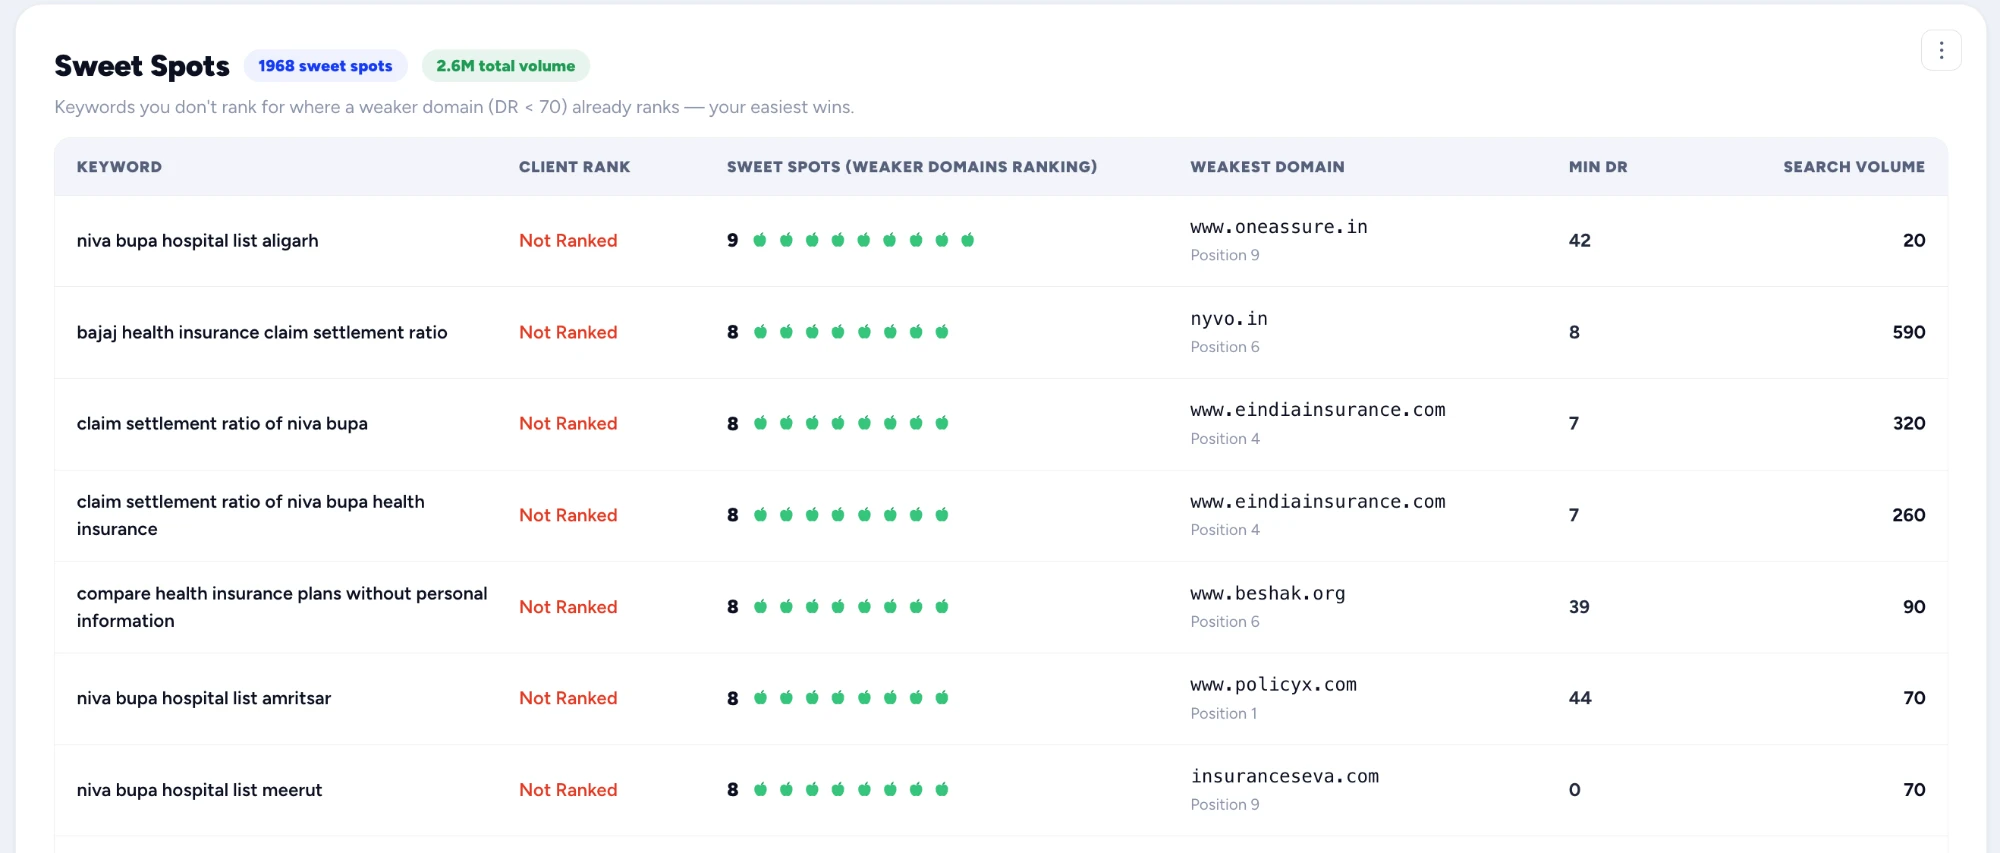Click the 1968 sweet spots badge
Image resolution: width=2000 pixels, height=853 pixels.
[325, 66]
